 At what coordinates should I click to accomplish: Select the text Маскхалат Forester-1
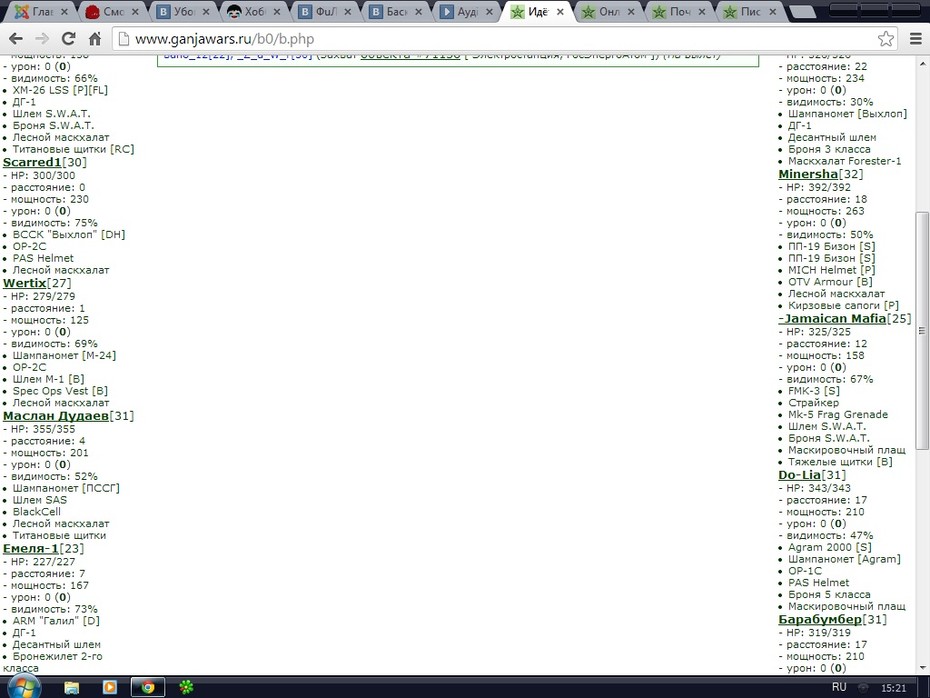tap(844, 161)
